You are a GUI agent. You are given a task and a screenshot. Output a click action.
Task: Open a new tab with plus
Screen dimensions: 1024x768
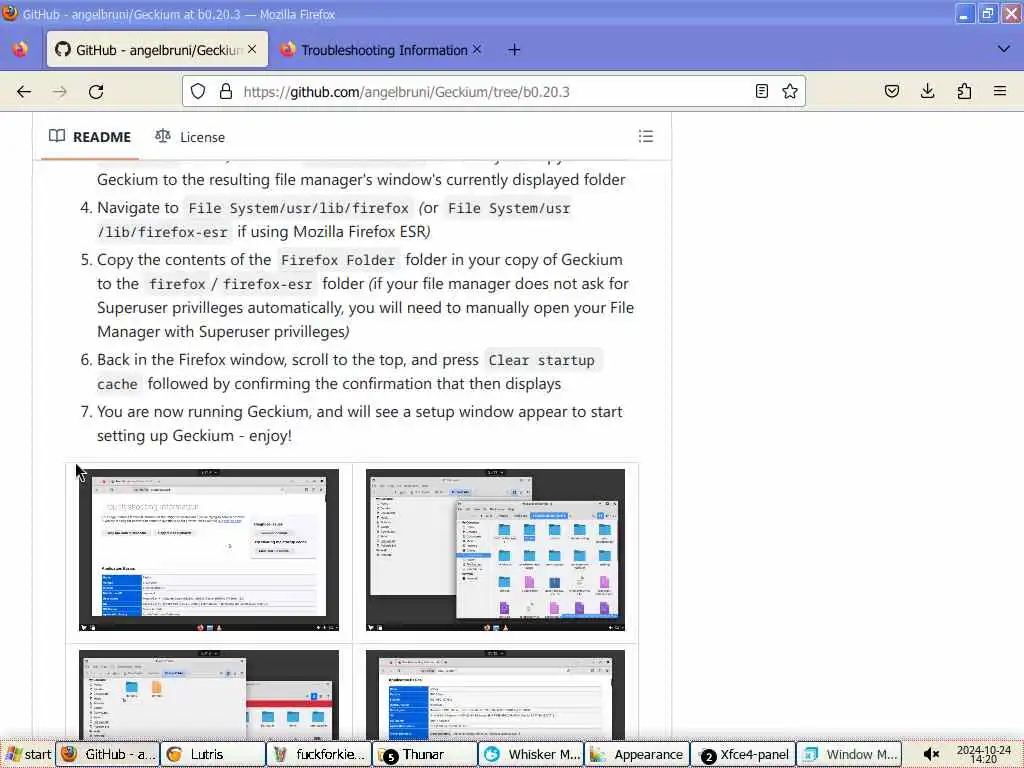[x=514, y=50]
